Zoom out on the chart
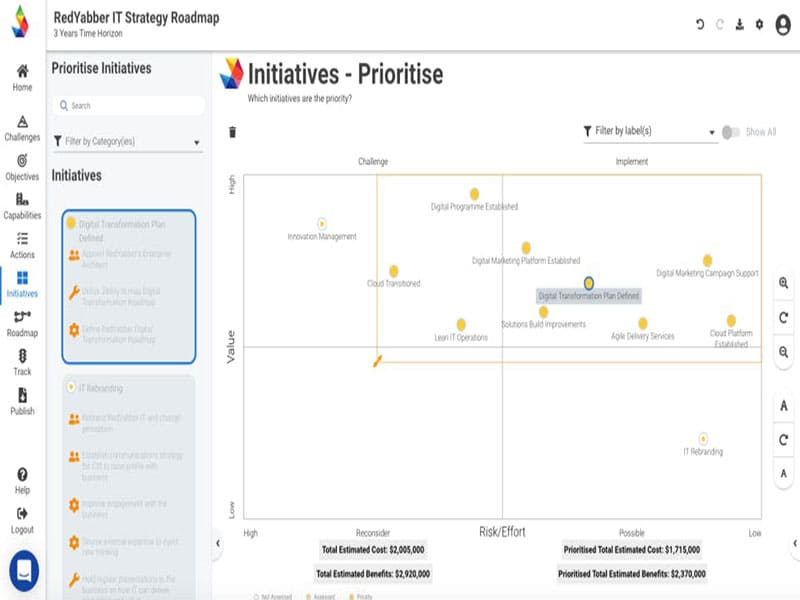Screen dimensions: 800x600 783,352
